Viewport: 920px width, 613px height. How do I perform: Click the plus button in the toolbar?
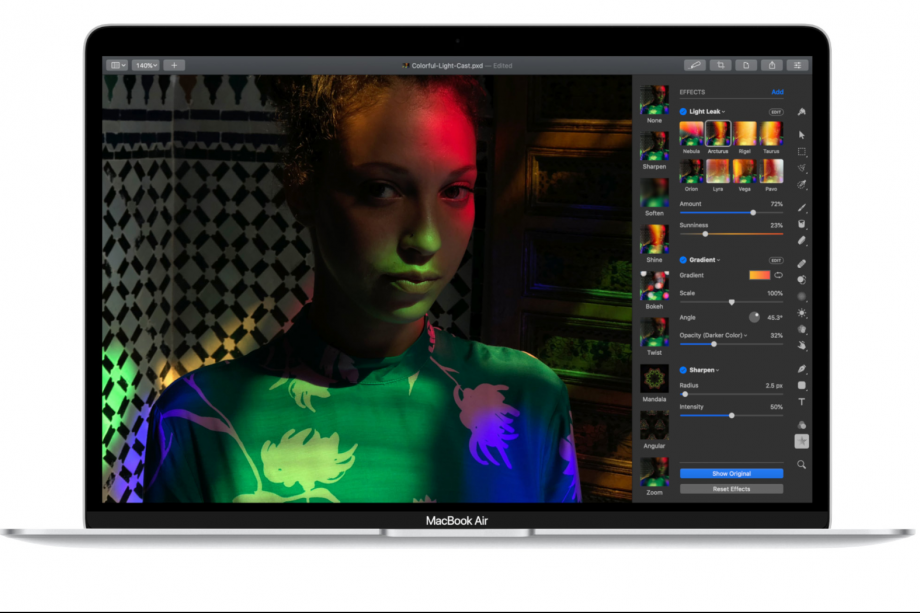tap(174, 65)
